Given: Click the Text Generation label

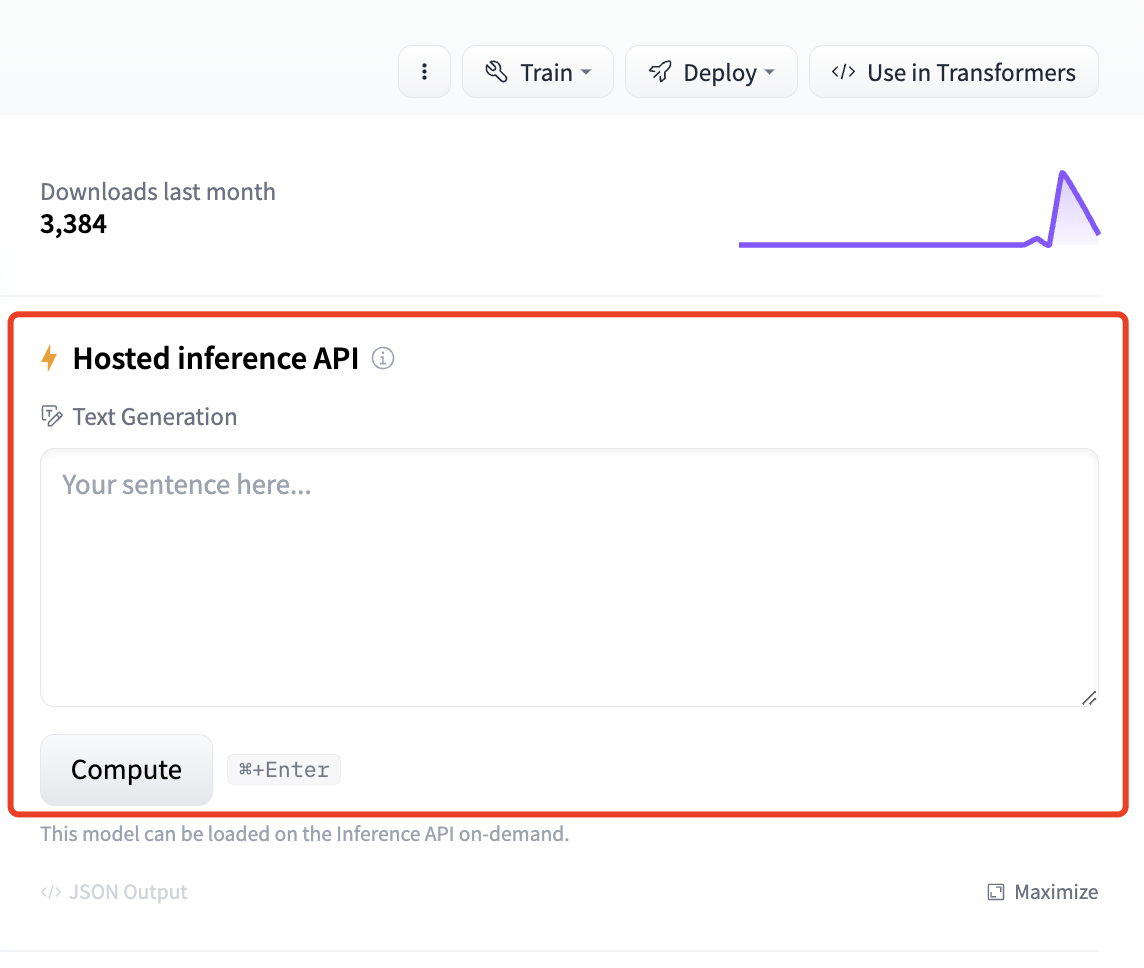Looking at the screenshot, I should (155, 417).
